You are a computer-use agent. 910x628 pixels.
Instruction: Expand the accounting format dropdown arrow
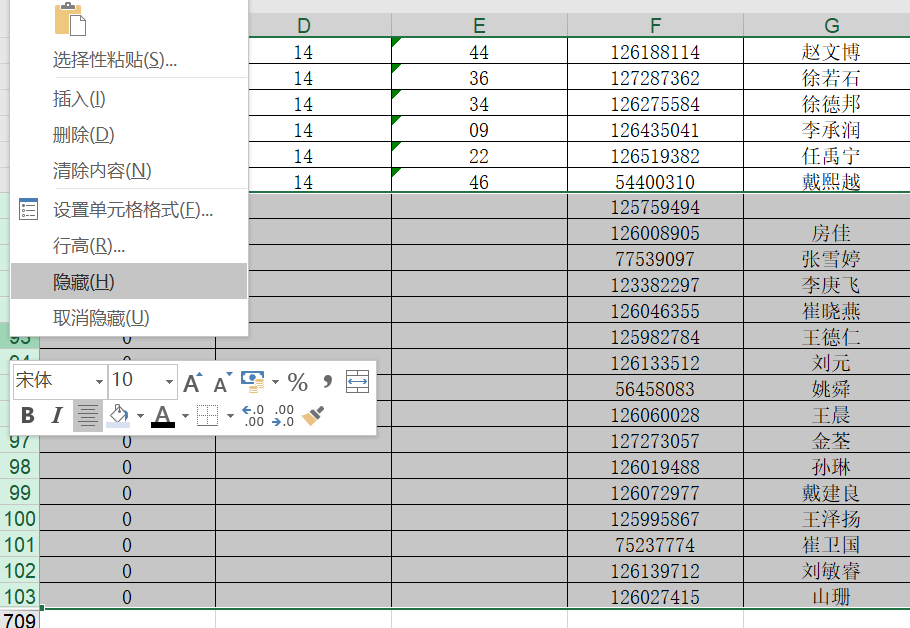[275, 382]
